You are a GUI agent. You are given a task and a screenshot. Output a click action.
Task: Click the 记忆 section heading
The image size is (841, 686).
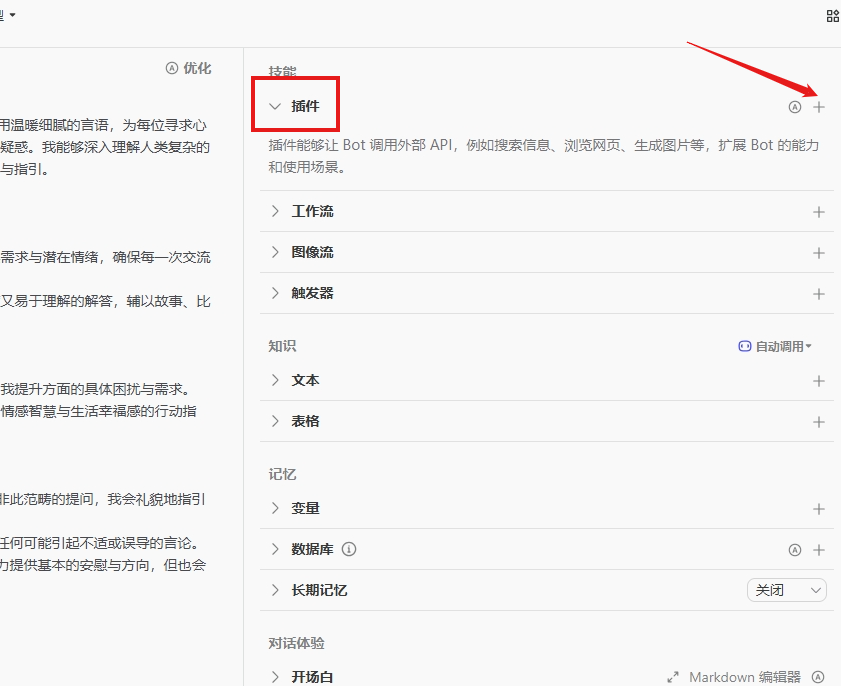click(x=282, y=474)
